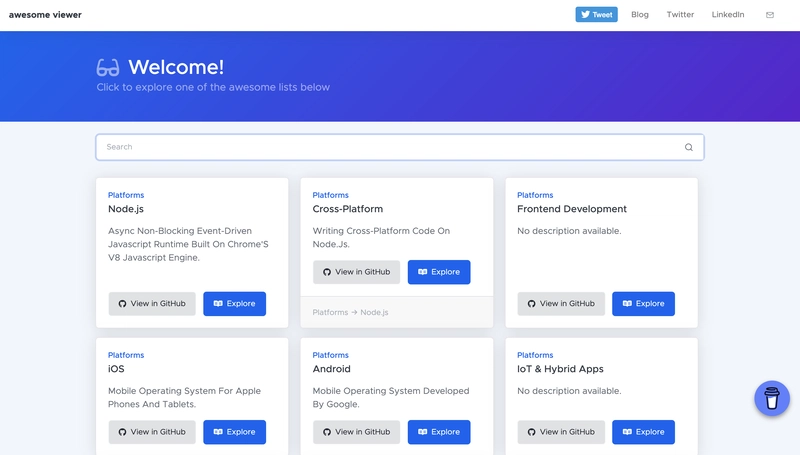Open the Twitter link in navigation

pos(680,14)
